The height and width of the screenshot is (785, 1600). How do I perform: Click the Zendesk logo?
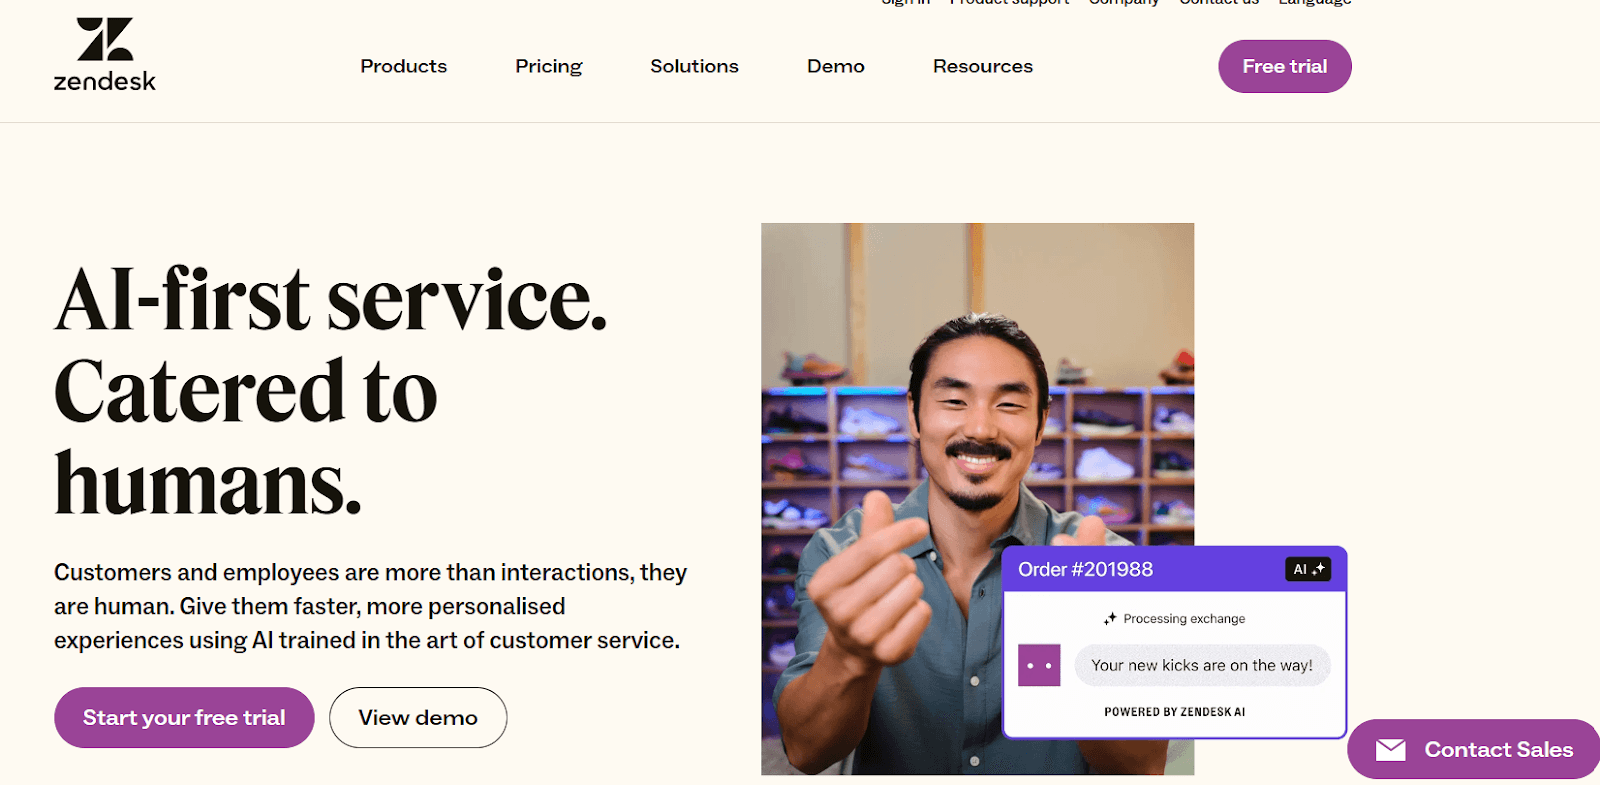point(105,55)
